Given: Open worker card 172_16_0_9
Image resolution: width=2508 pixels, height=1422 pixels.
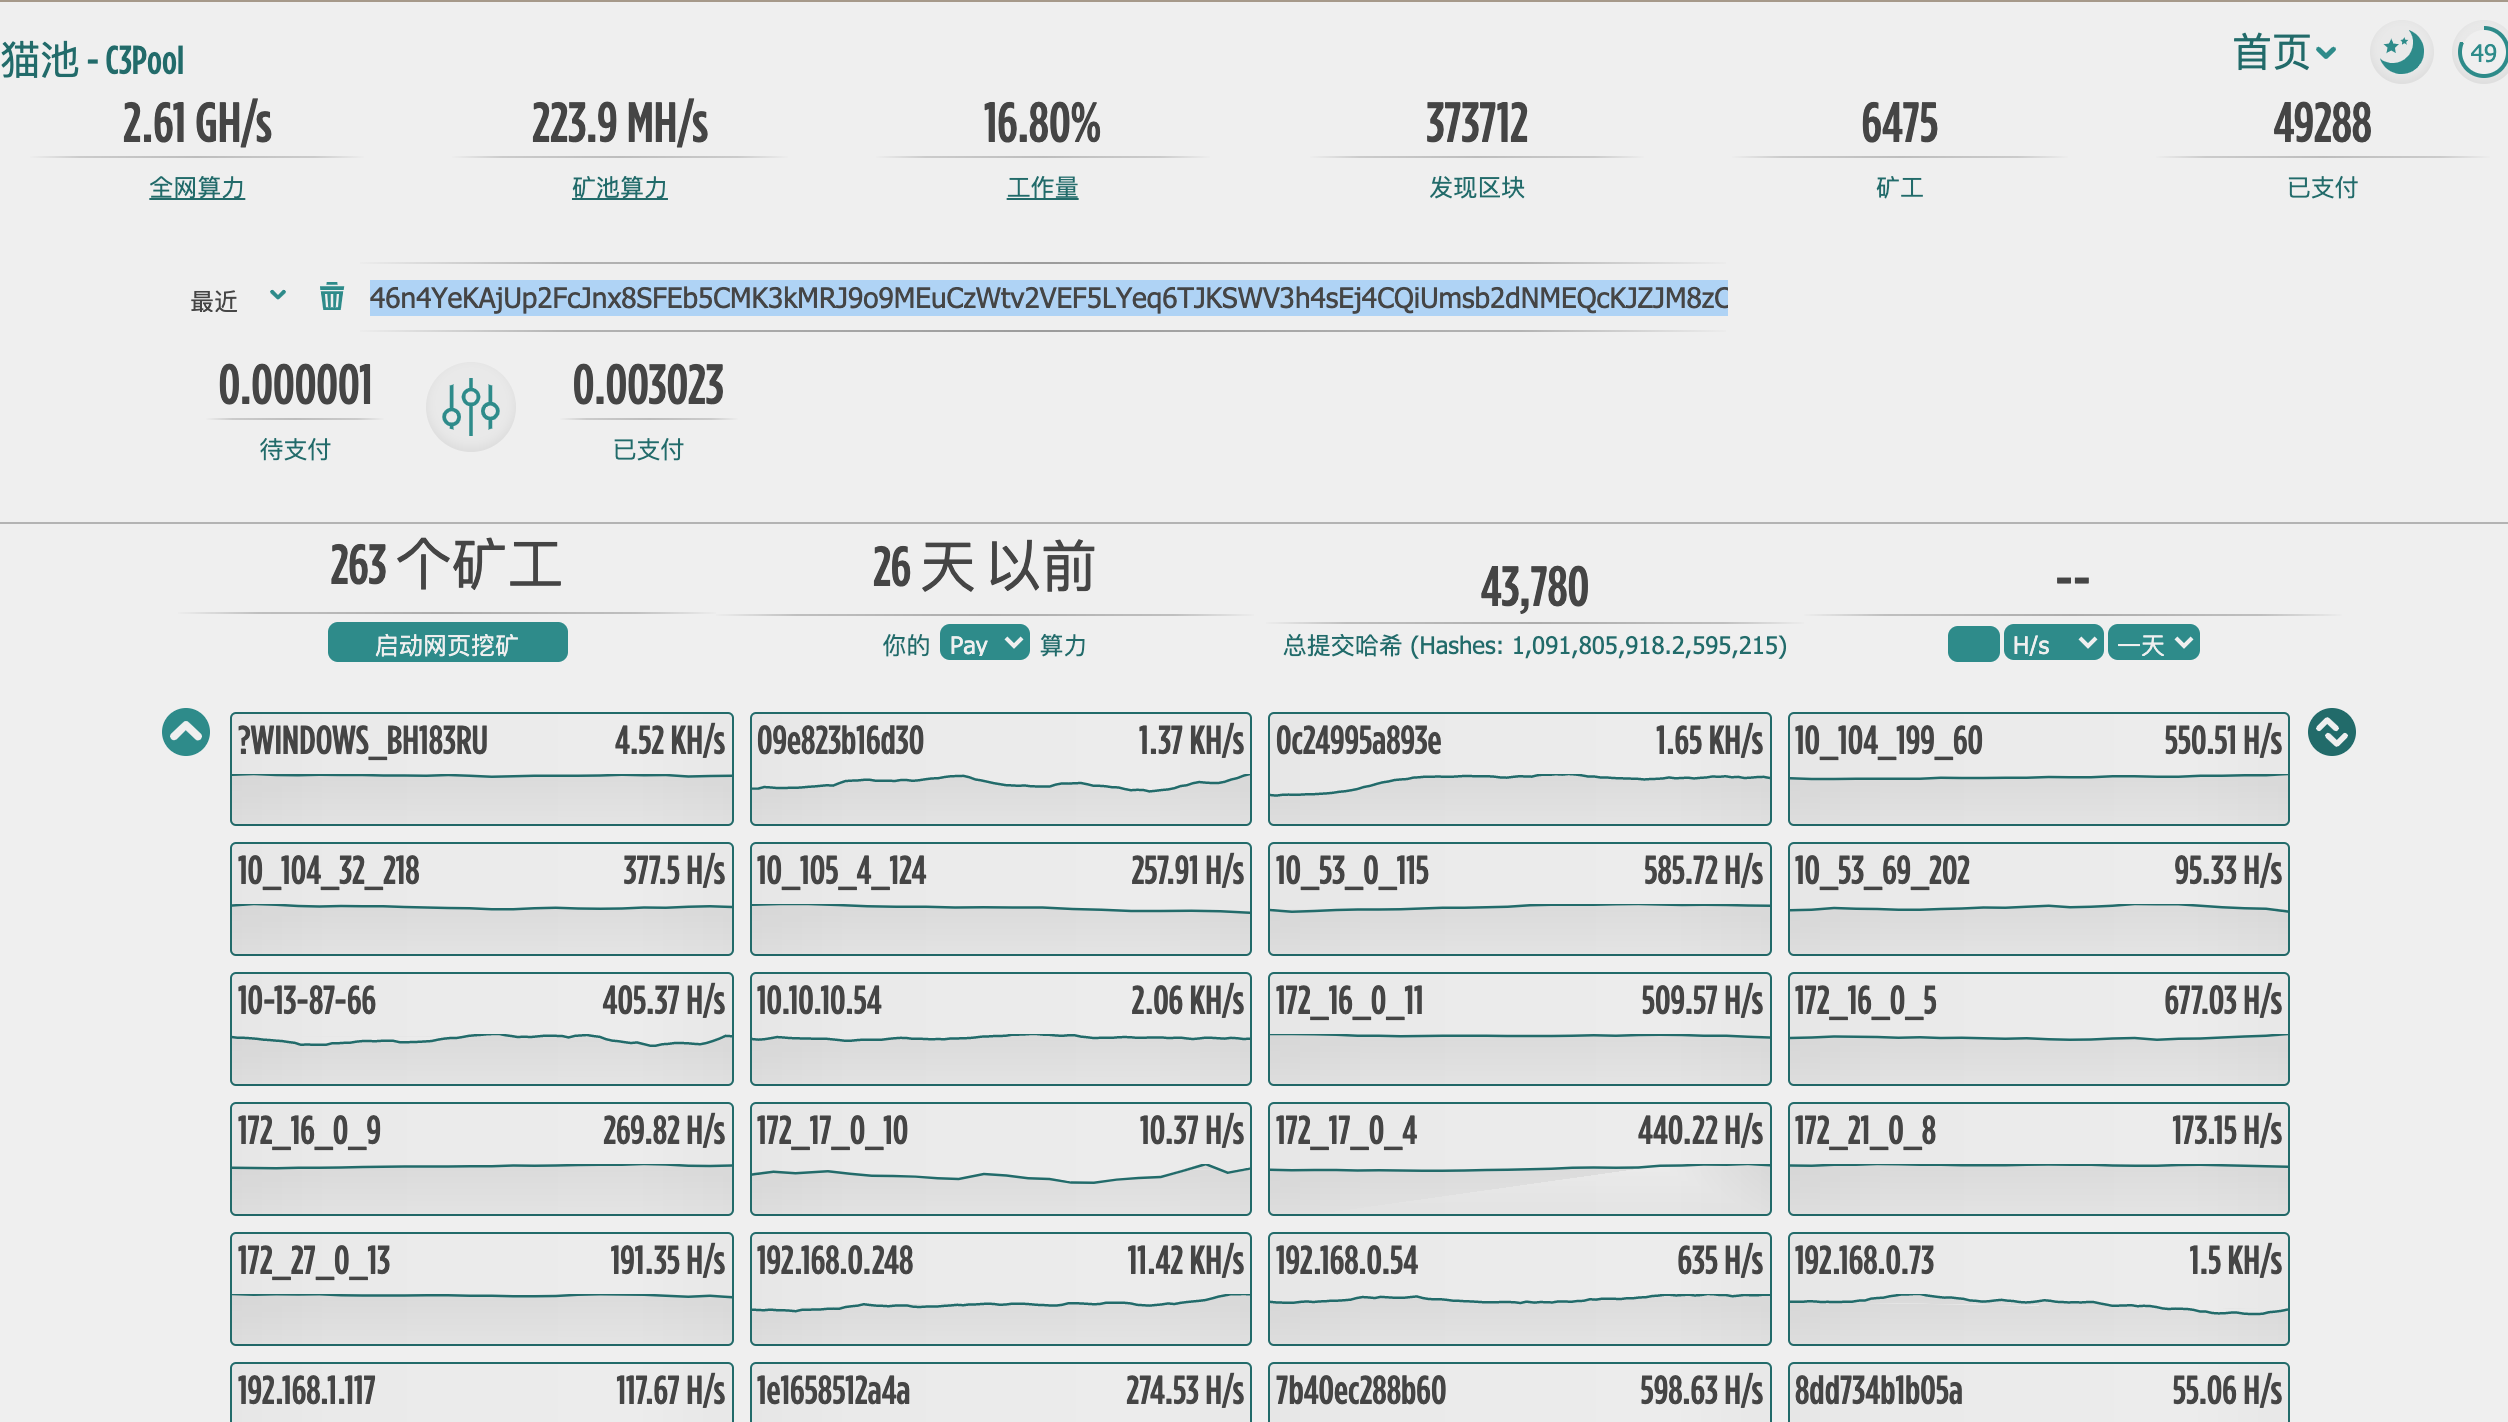Looking at the screenshot, I should tap(482, 1158).
